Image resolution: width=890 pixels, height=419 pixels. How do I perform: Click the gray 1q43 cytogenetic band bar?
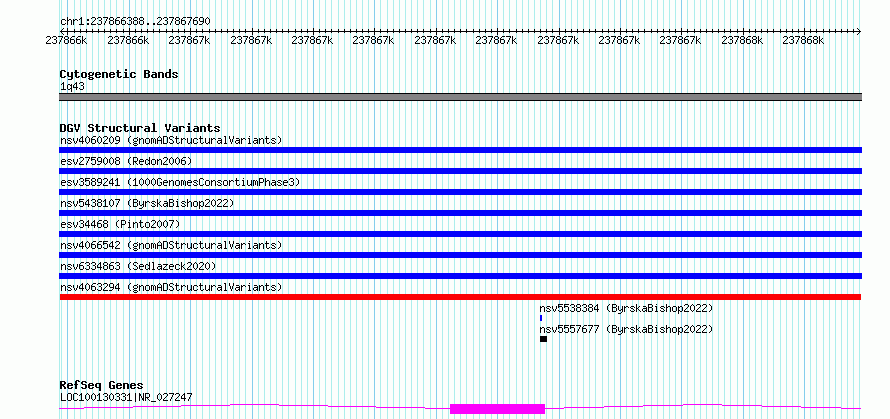(460, 97)
